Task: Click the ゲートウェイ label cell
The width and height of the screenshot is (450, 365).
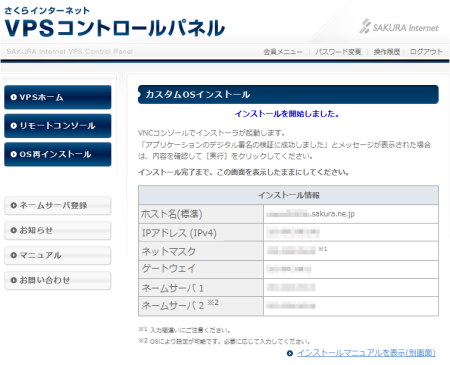Action: (x=201, y=269)
